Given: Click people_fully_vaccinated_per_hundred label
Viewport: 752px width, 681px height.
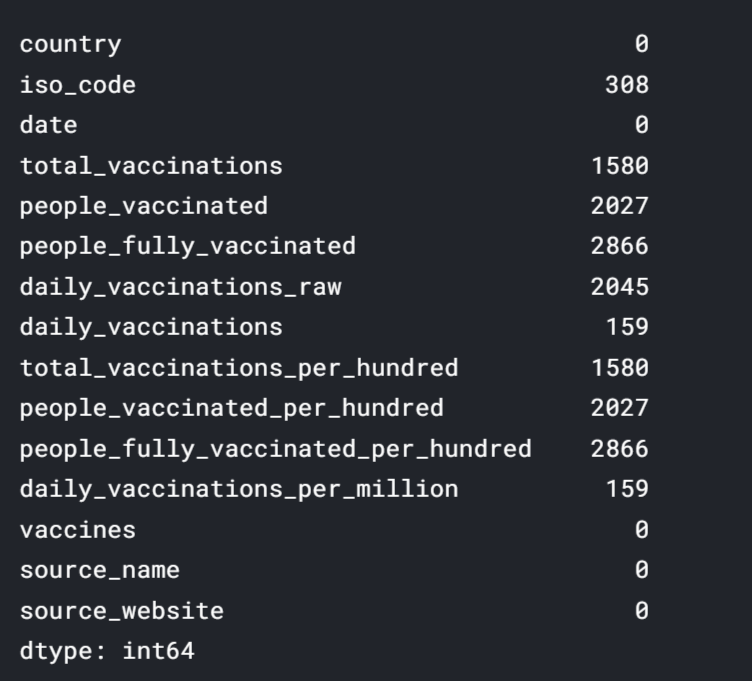Looking at the screenshot, I should (275, 449).
